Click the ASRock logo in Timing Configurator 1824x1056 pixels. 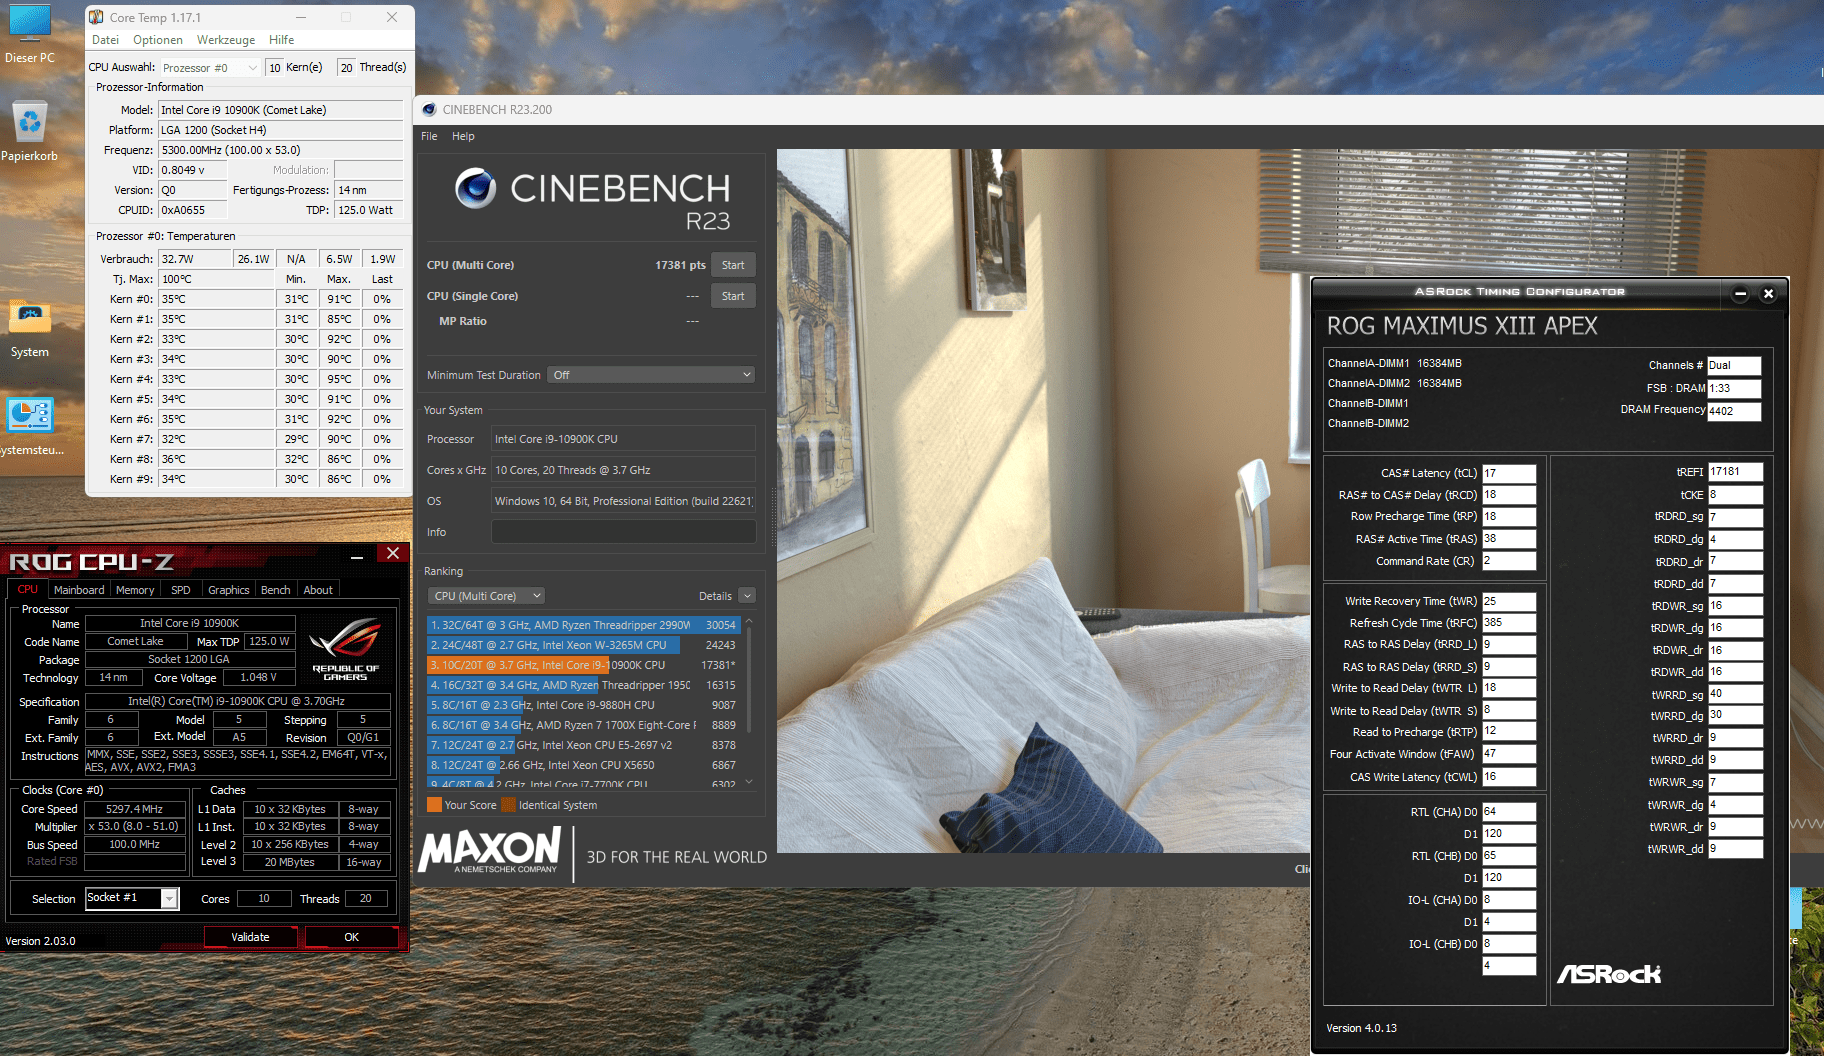coord(1609,973)
